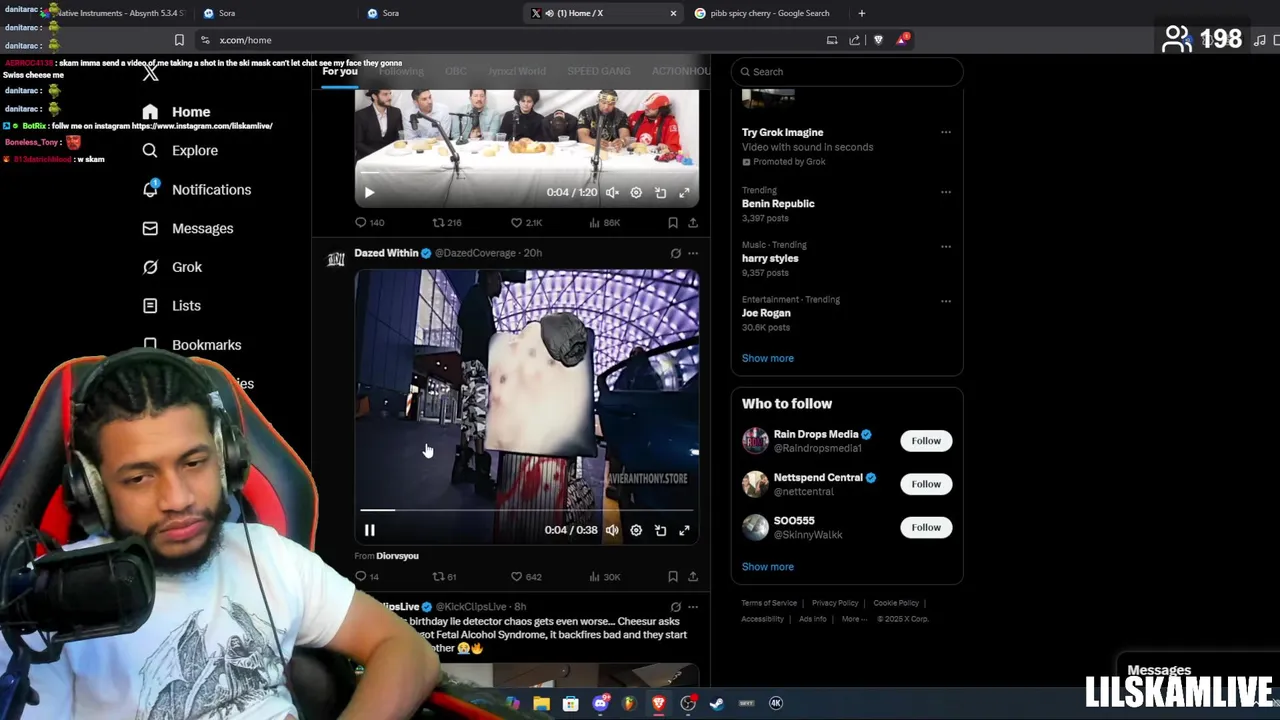Share the Dazed Within post
The image size is (1280, 720).
pos(692,577)
